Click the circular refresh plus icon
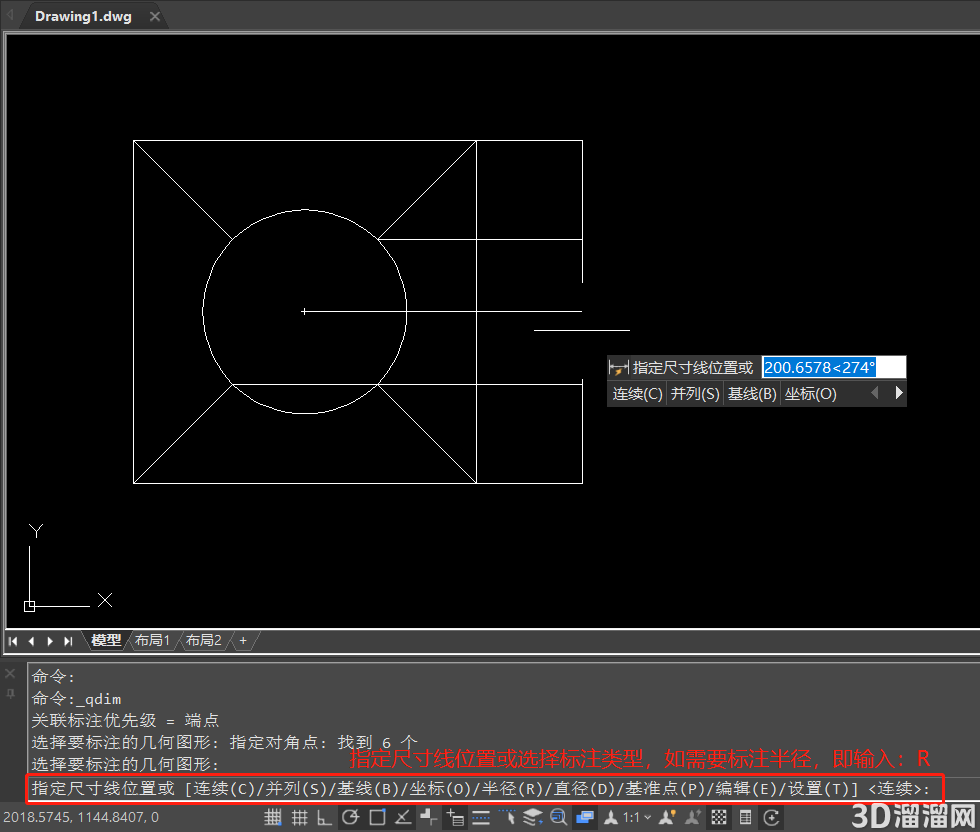This screenshot has width=980, height=832. 771,817
